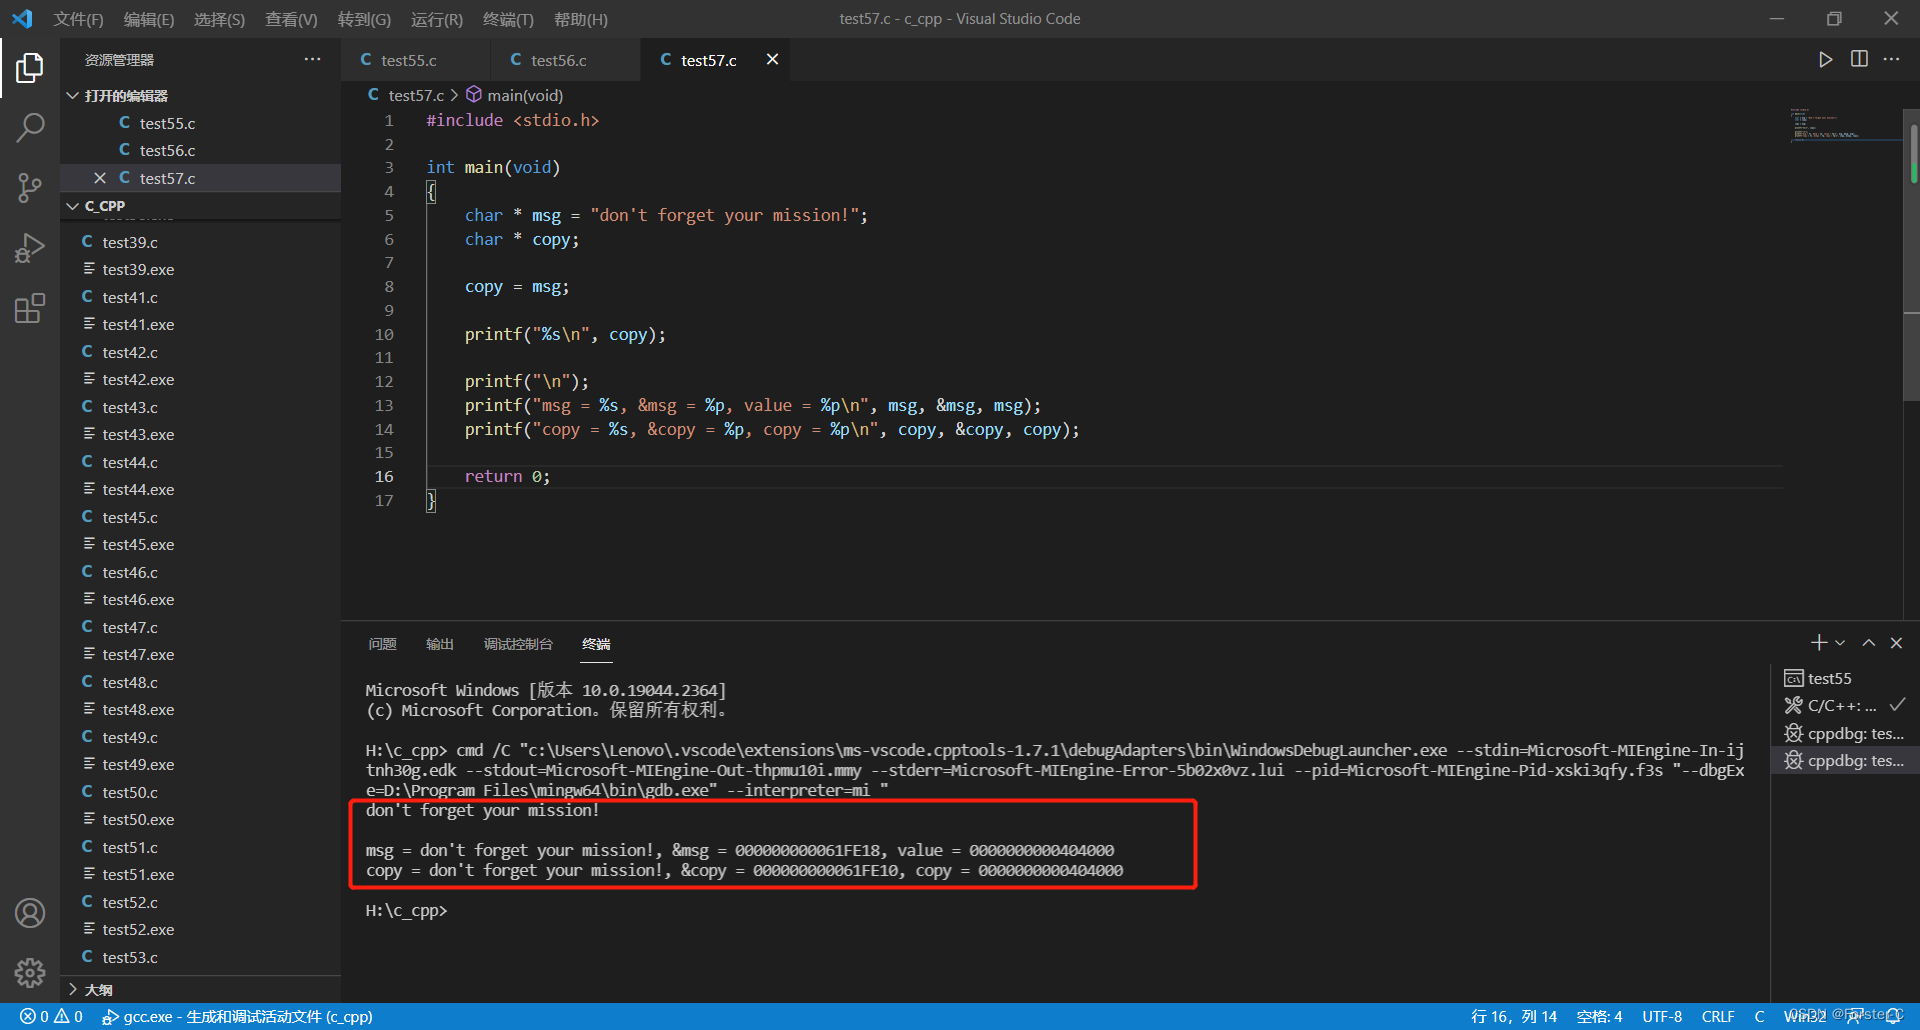Click the errors and warnings status indicator
The image size is (1920, 1030).
click(x=51, y=1017)
